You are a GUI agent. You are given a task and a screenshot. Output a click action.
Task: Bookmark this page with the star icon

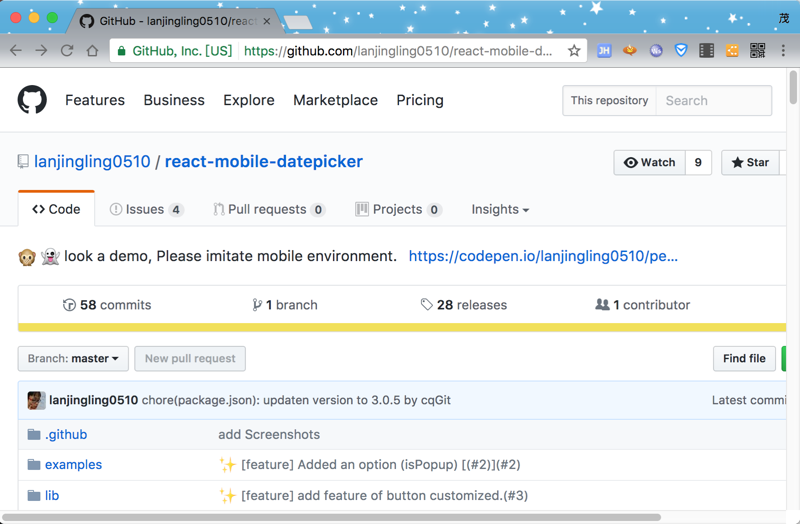click(574, 51)
